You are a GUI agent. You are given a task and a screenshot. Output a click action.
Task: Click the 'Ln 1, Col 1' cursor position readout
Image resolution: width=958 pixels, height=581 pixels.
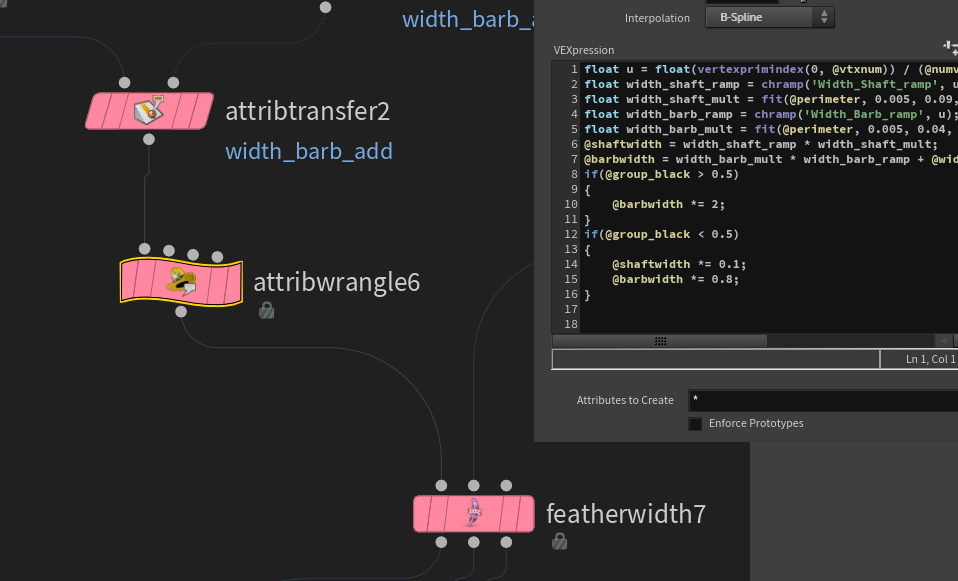[x=930, y=359]
